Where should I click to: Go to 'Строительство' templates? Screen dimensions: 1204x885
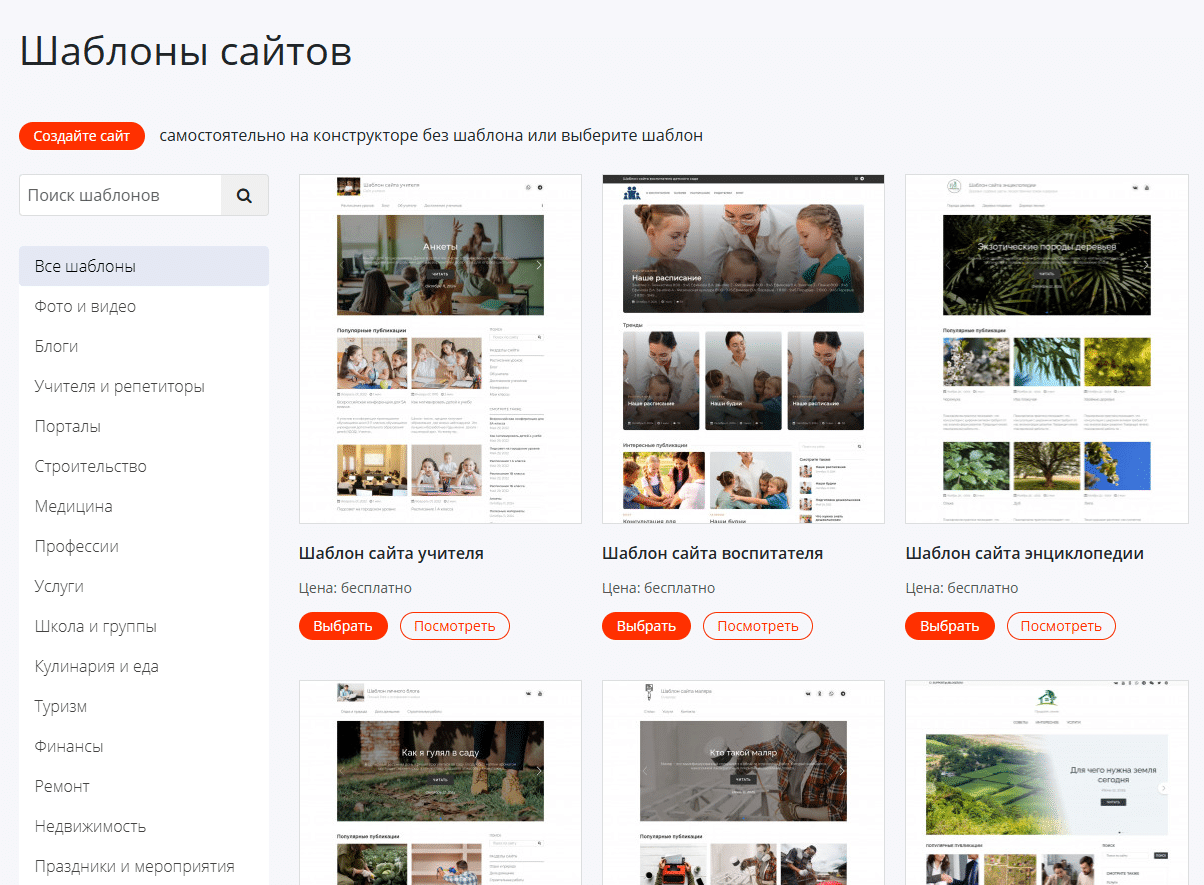click(x=90, y=466)
